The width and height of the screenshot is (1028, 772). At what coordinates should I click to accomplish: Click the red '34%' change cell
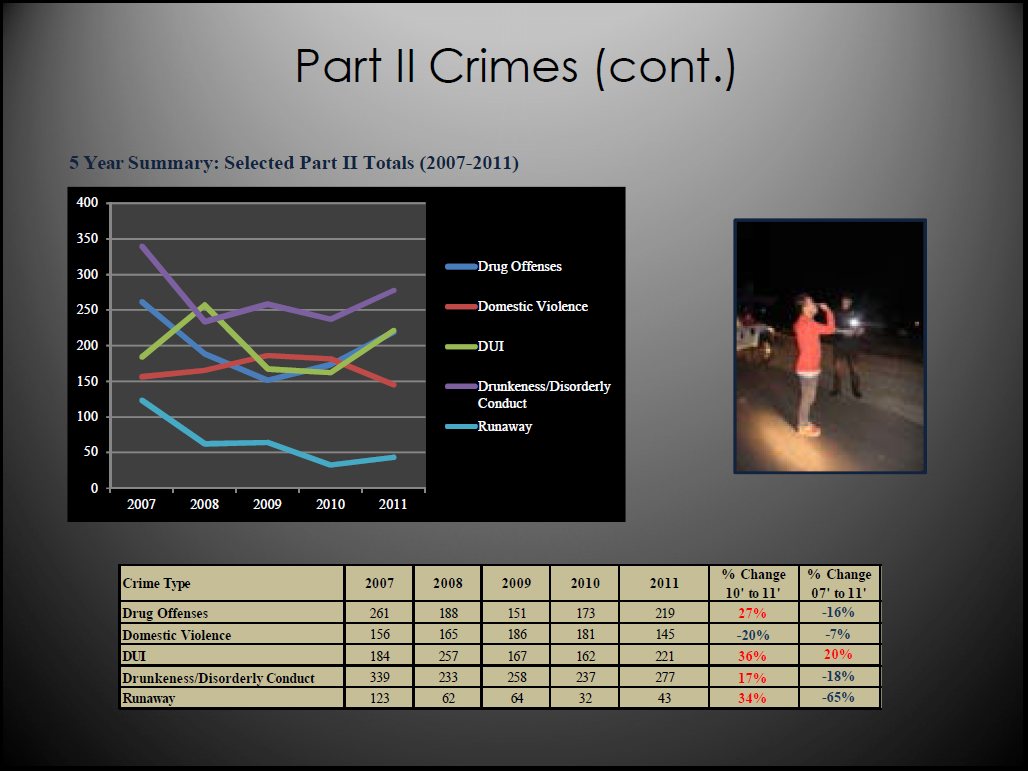[752, 698]
